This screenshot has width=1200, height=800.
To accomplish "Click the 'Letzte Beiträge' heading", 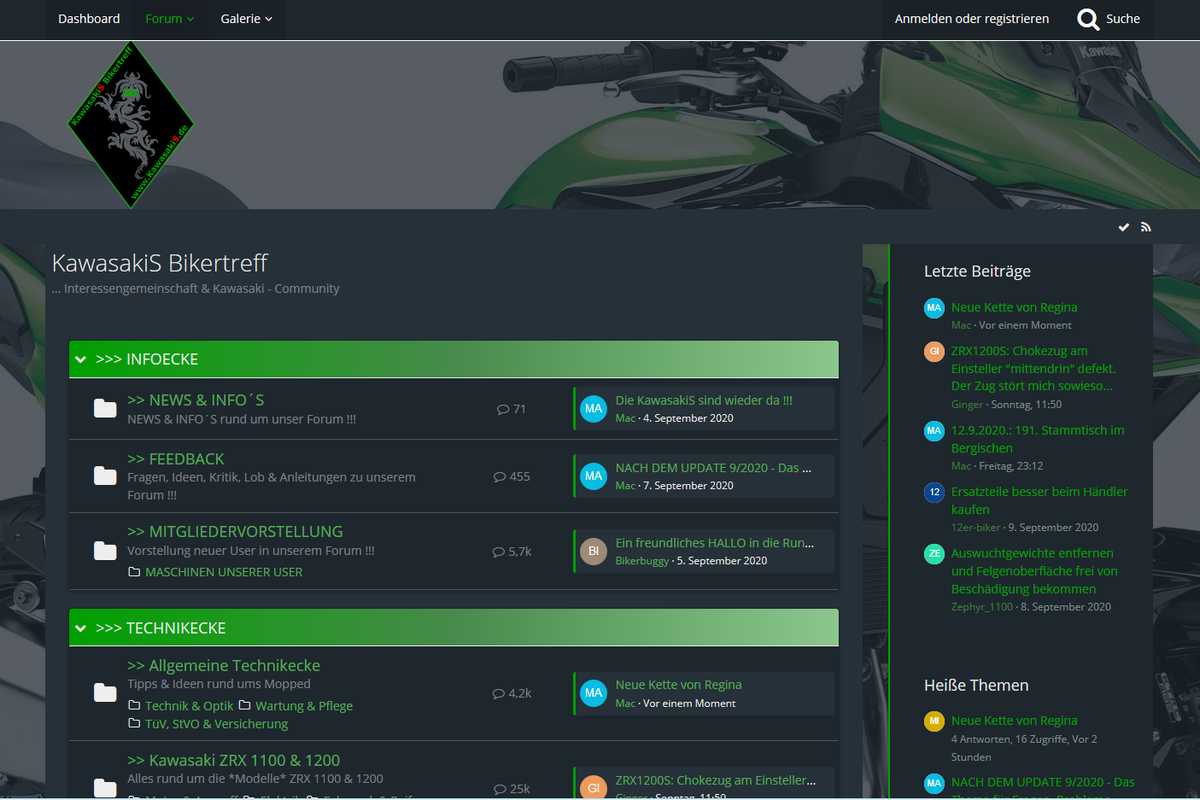I will 977,271.
